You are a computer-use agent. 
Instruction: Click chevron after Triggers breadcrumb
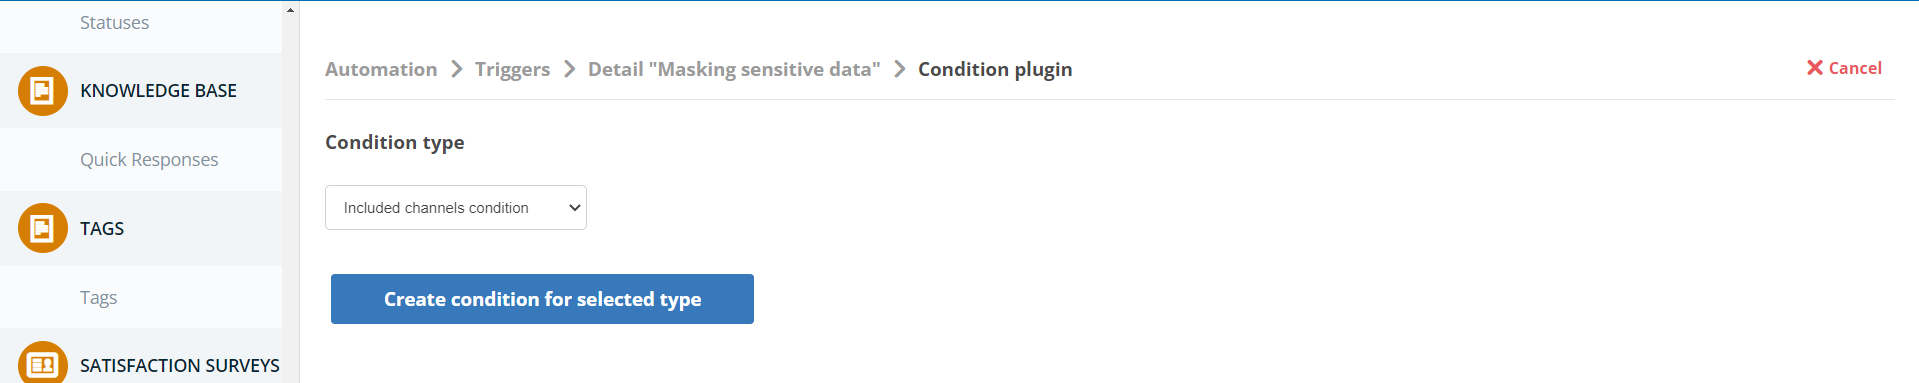[570, 69]
